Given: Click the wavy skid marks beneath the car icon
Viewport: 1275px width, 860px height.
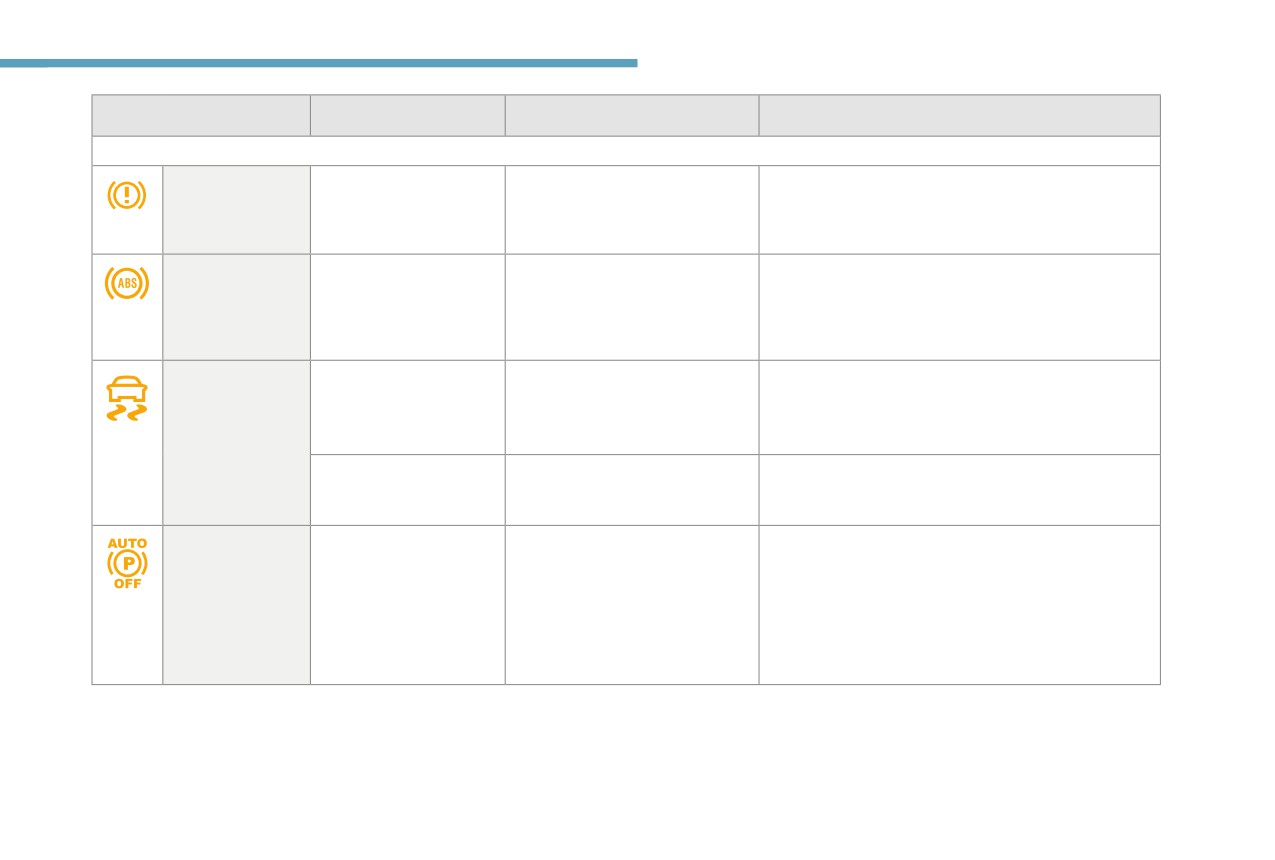Looking at the screenshot, I should (127, 412).
